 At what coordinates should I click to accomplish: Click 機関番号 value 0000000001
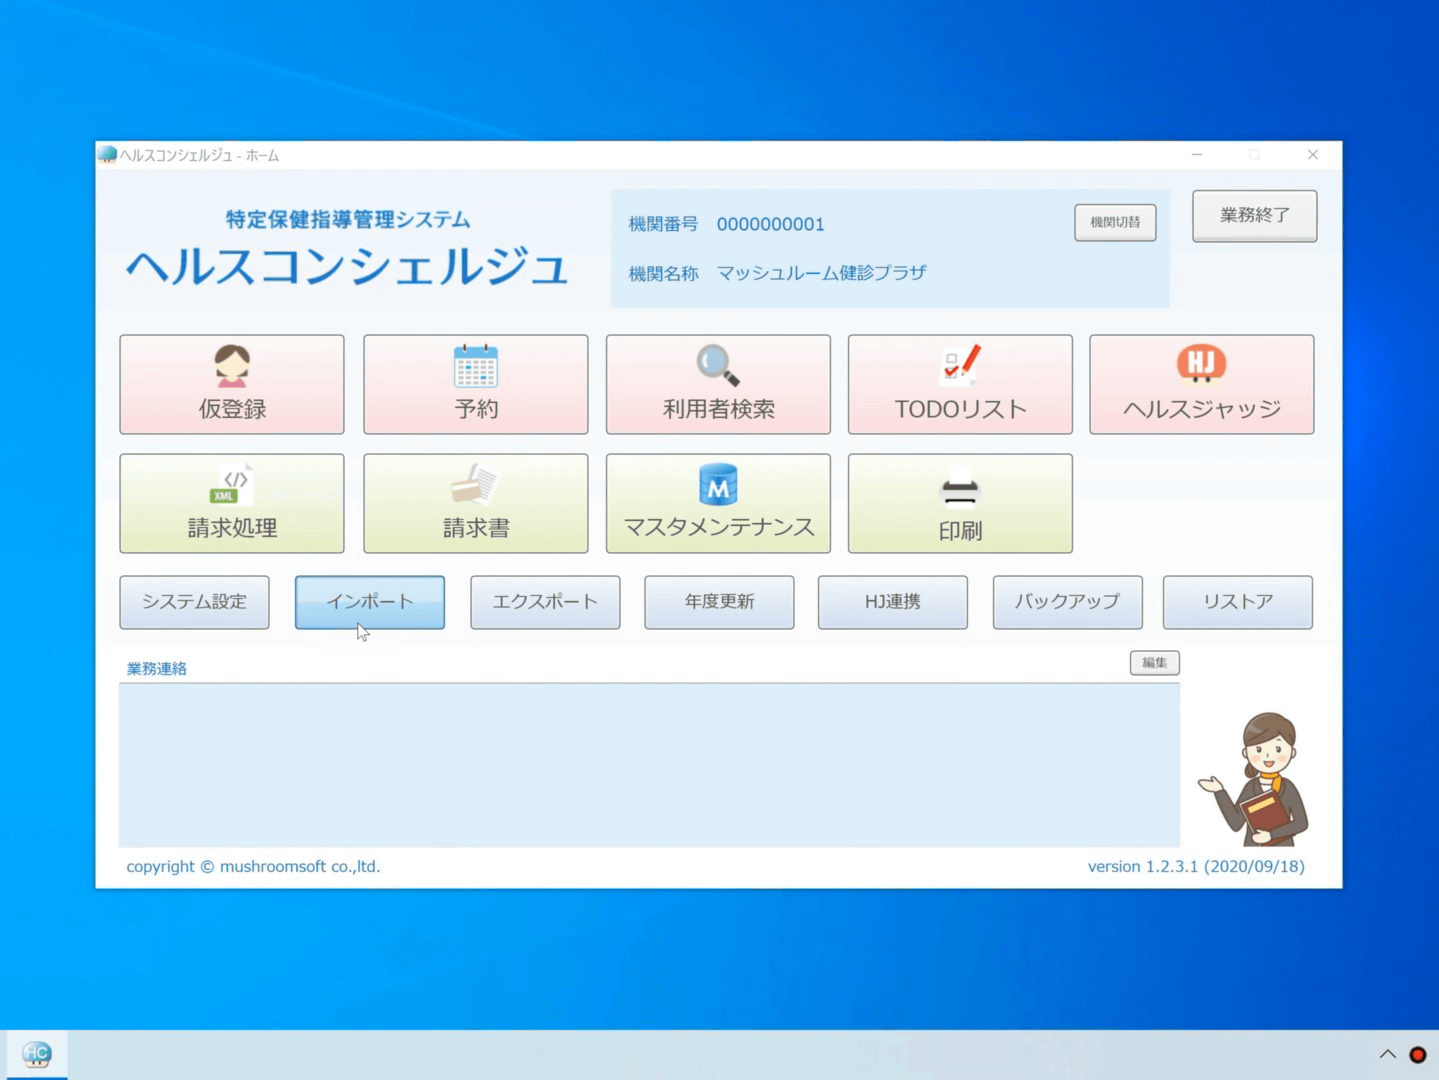tap(770, 224)
